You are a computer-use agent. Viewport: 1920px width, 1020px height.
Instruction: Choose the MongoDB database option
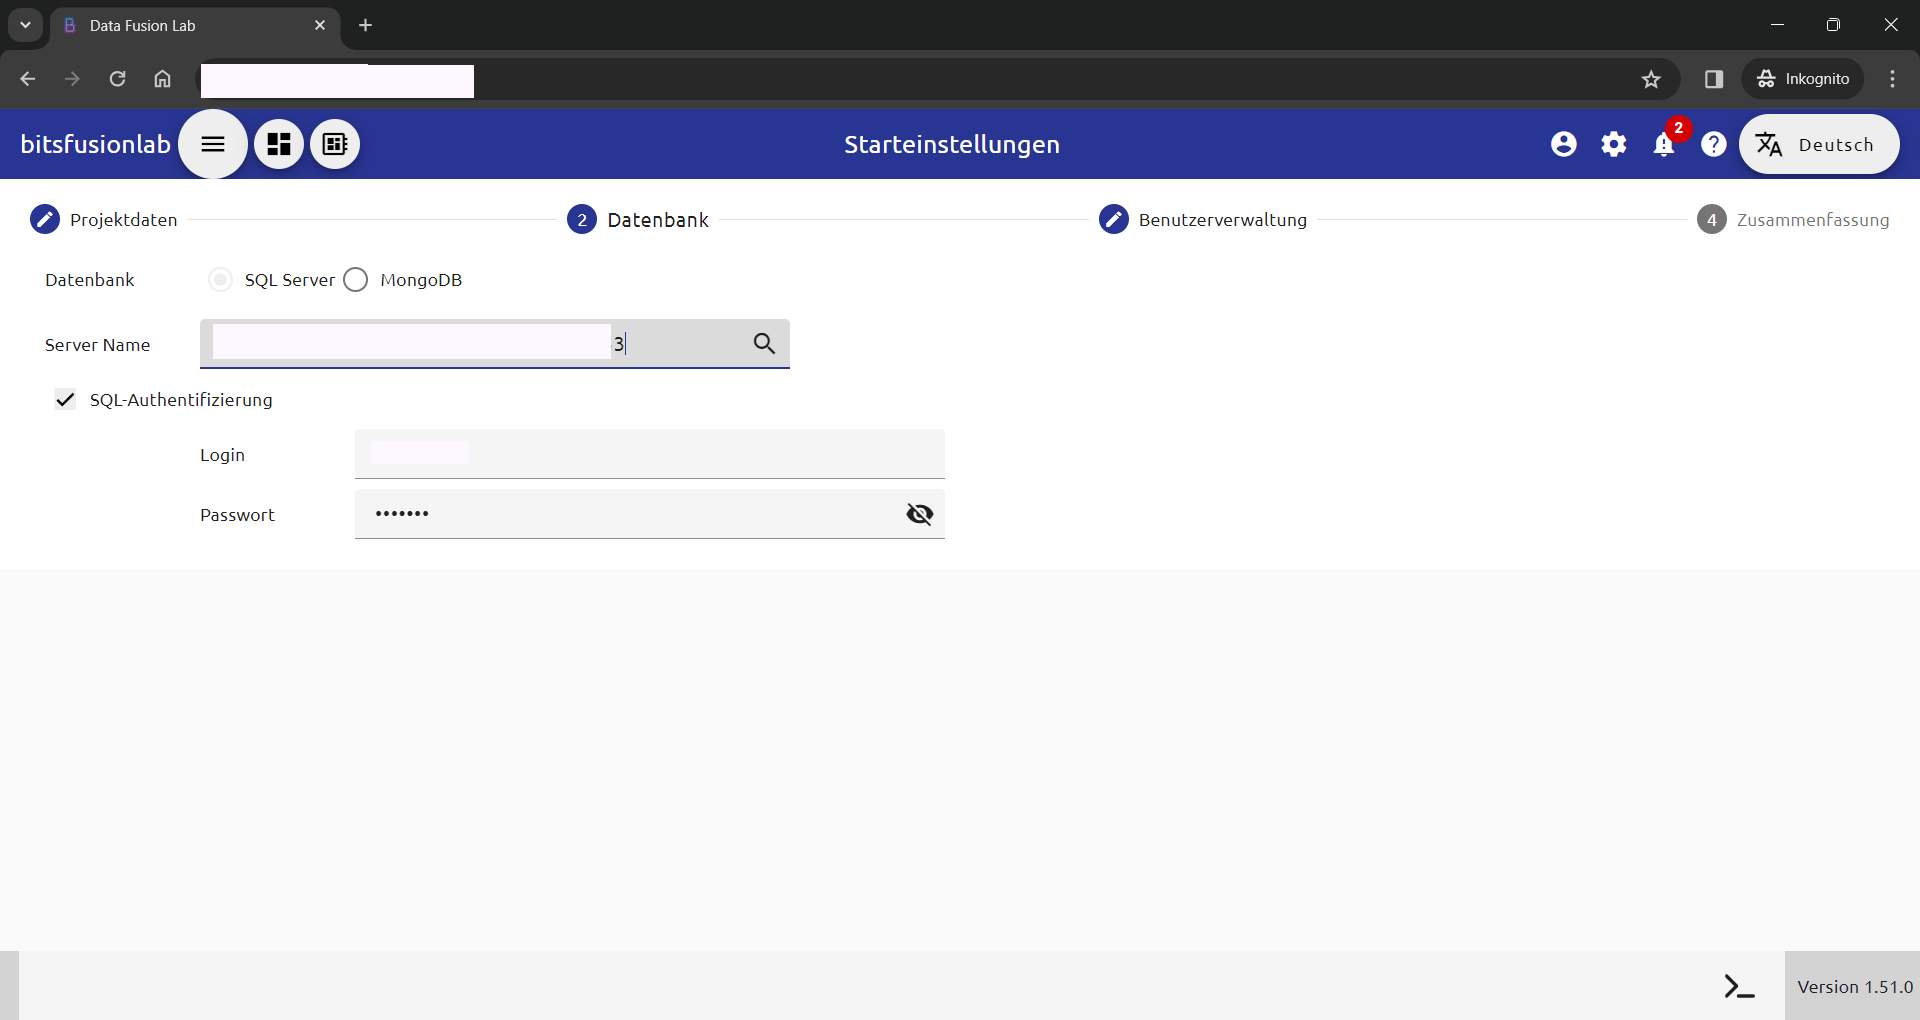pyautogui.click(x=356, y=280)
